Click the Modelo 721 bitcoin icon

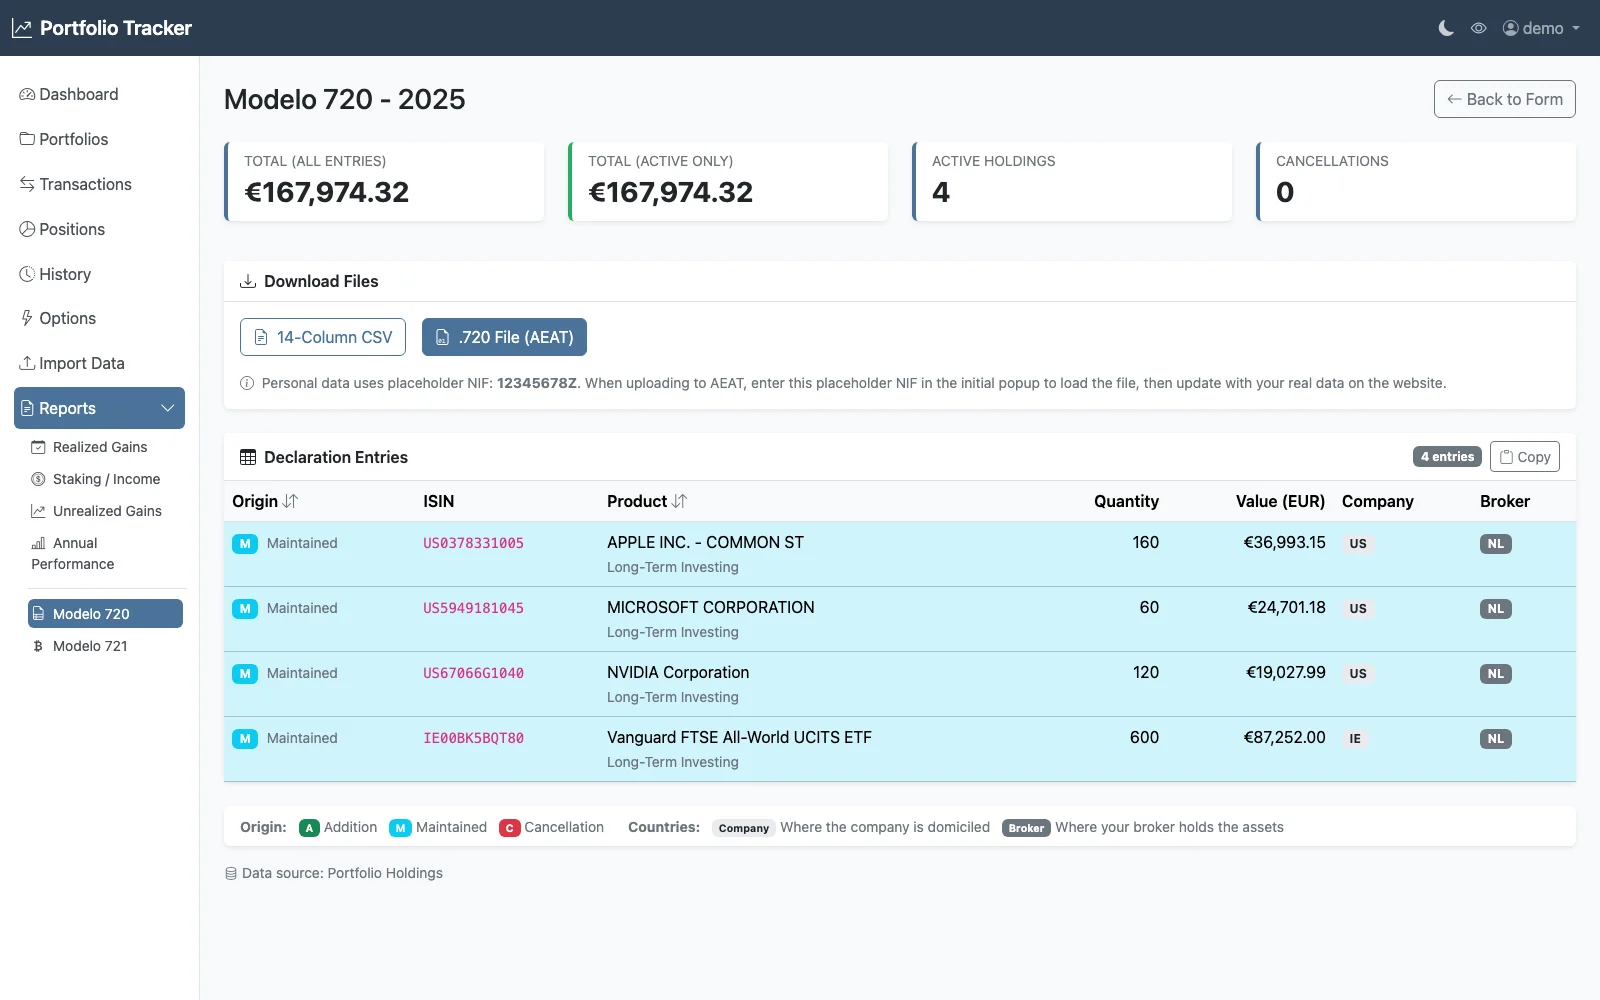(38, 646)
